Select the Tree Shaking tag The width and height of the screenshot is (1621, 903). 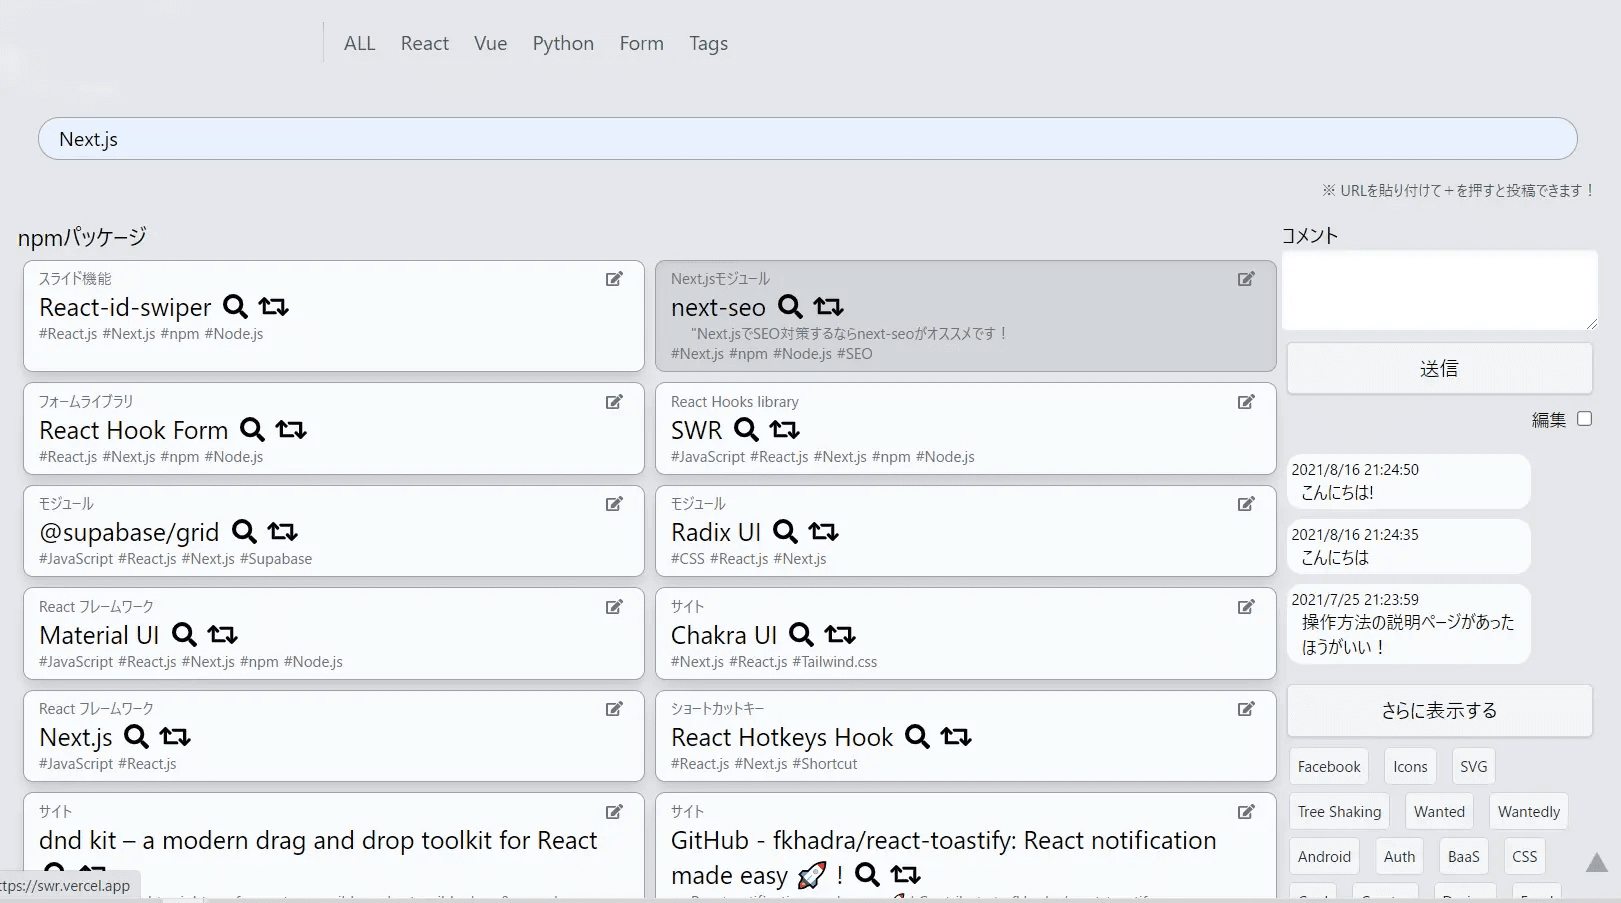click(1339, 812)
